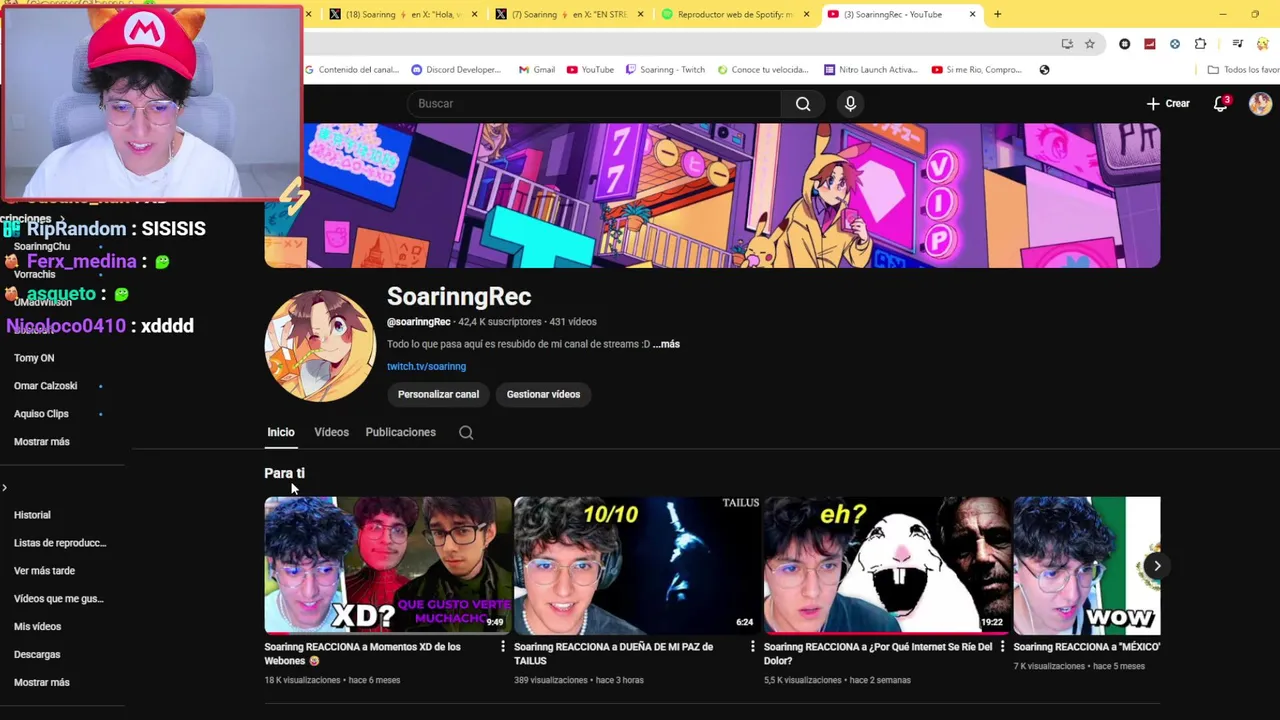
Task: Expand library list with lower Mostrar más
Action: coord(41,683)
